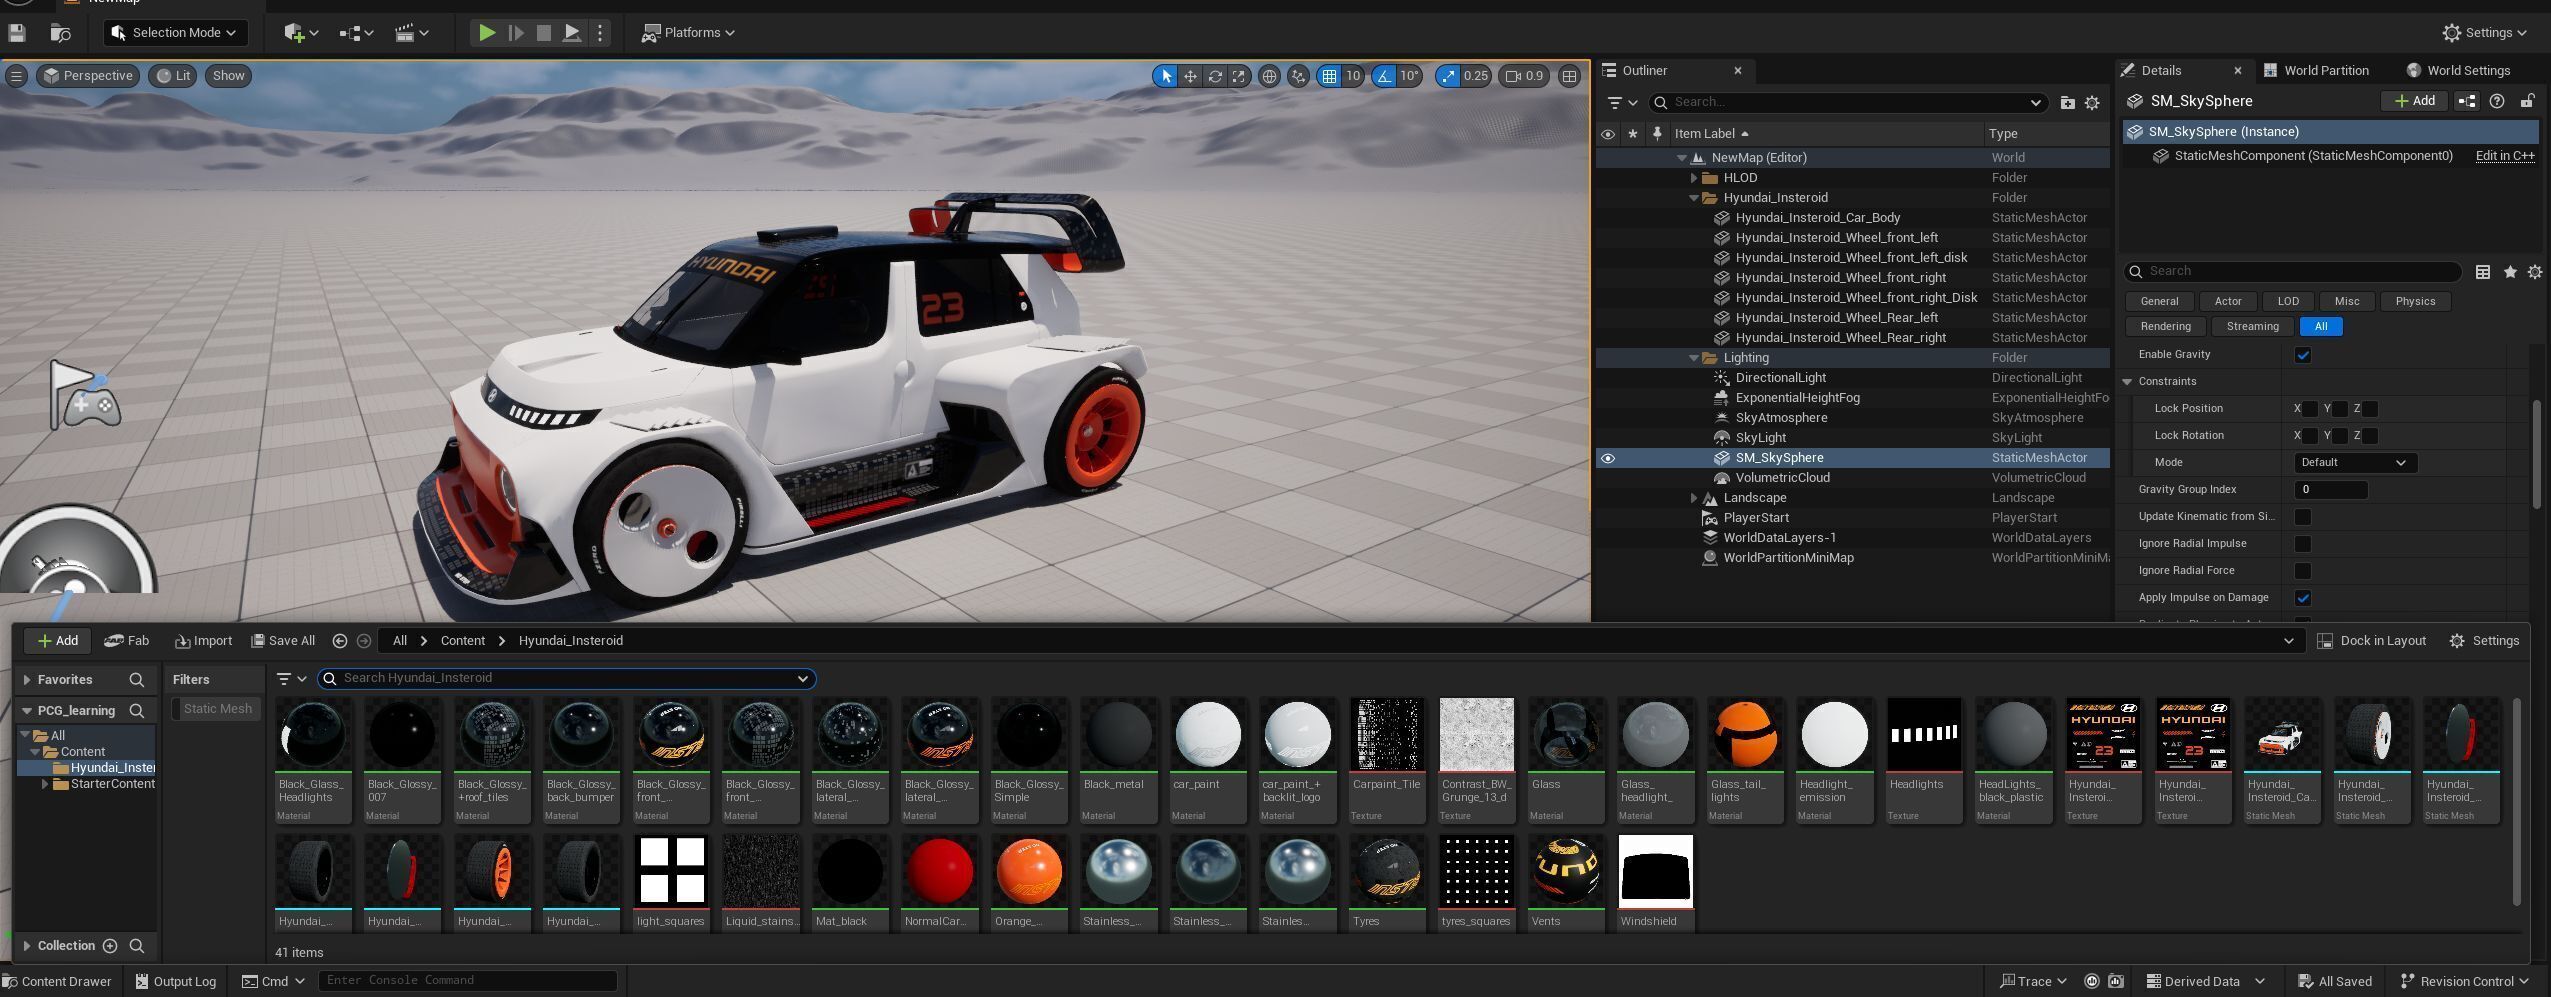The image size is (2551, 997).
Task: Select Hyundai_Insteroid_Car_Body actor
Action: (1817, 218)
